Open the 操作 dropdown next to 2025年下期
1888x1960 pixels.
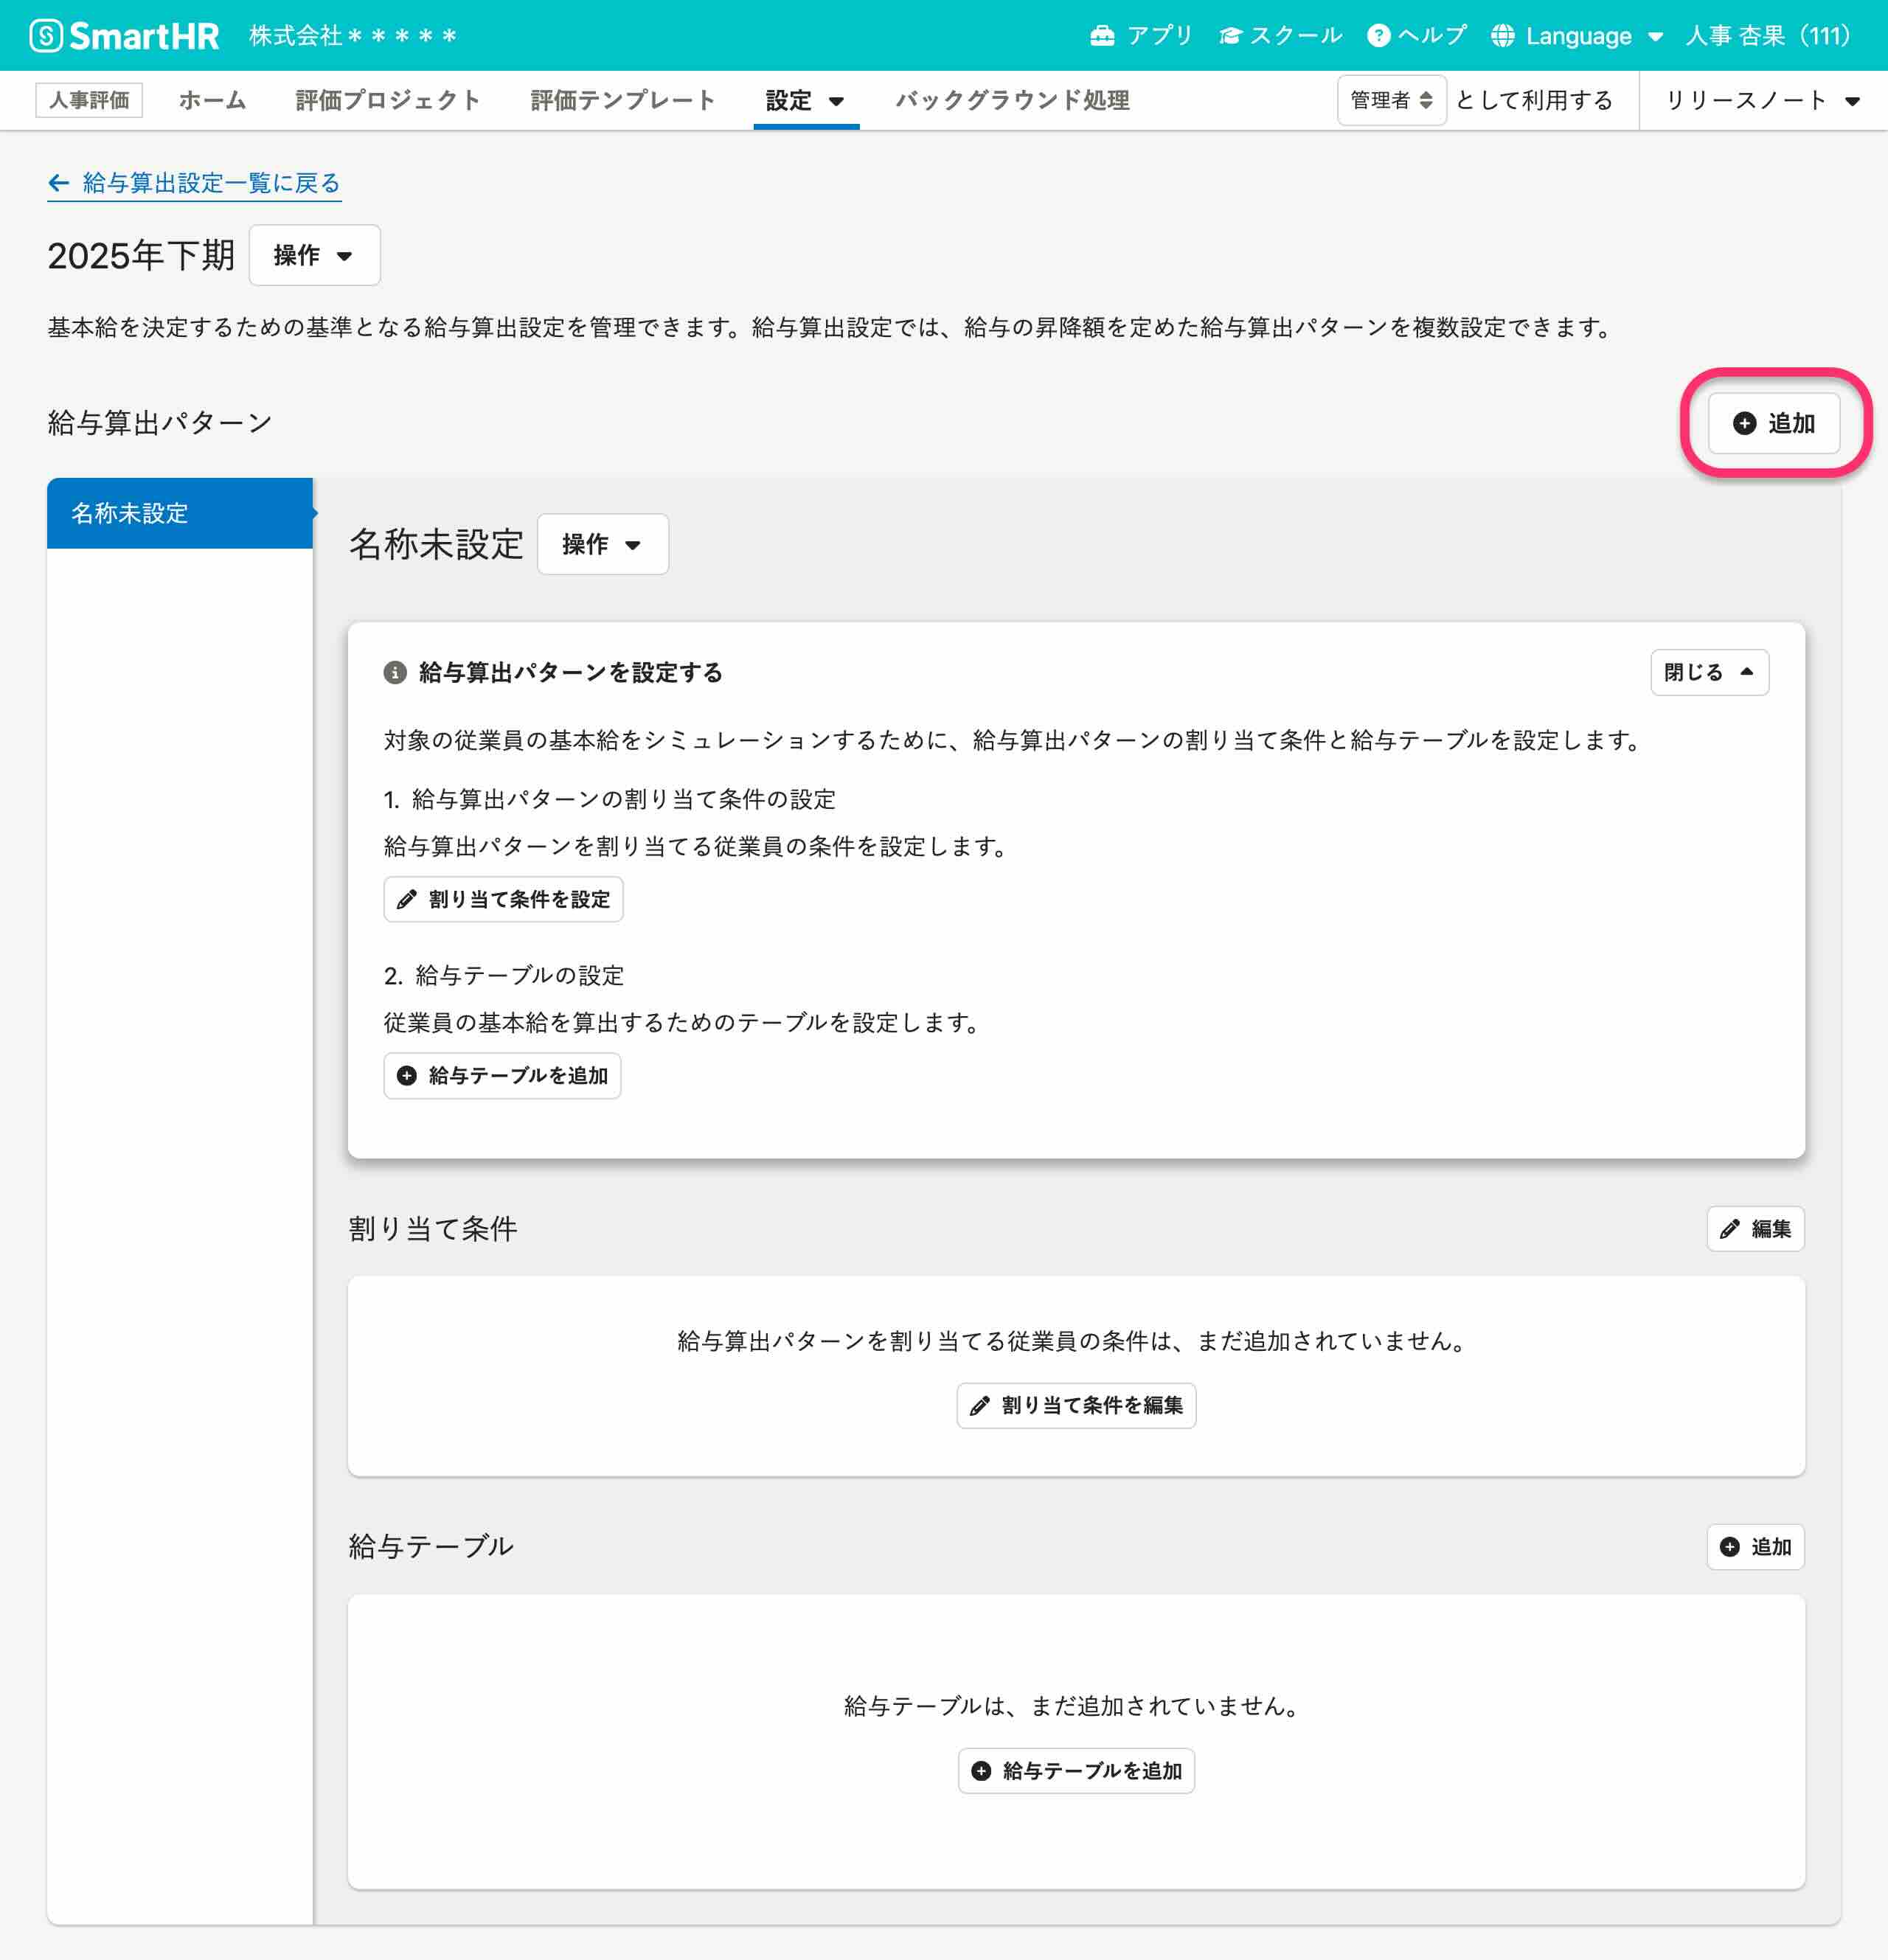[314, 256]
